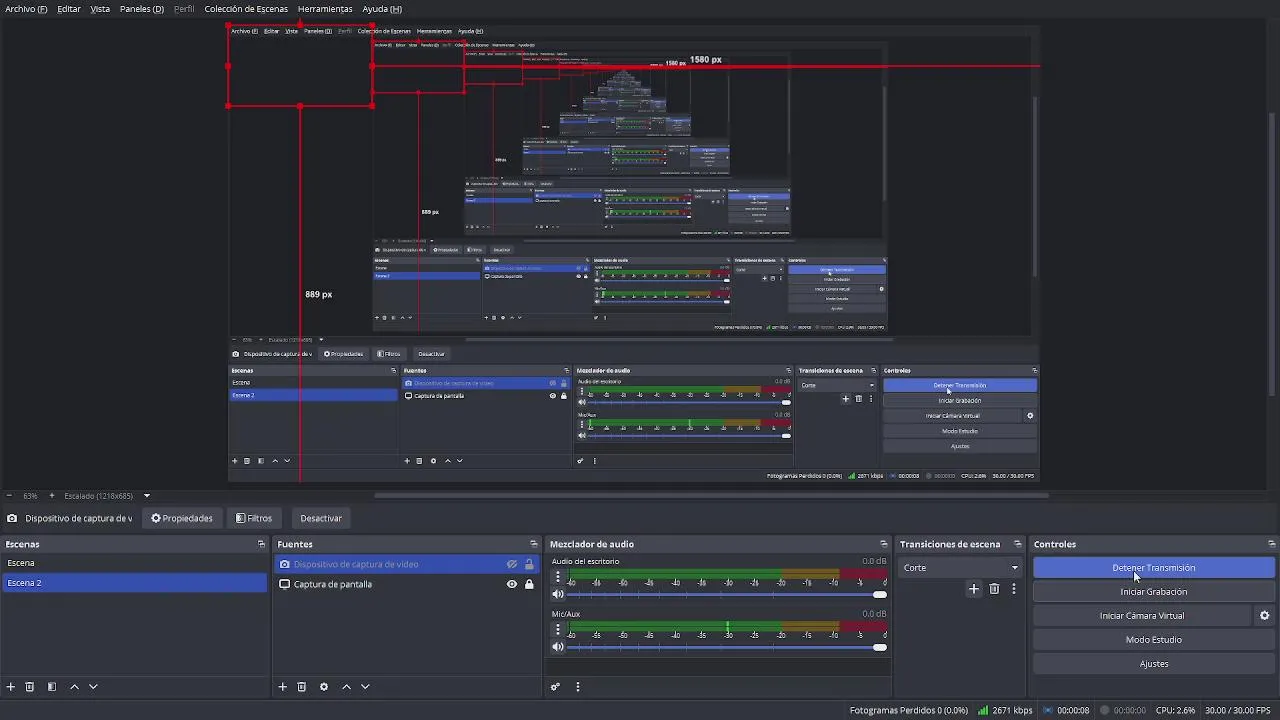Click Iniciar Grabación button
Viewport: 1280px width, 720px height.
(1154, 592)
